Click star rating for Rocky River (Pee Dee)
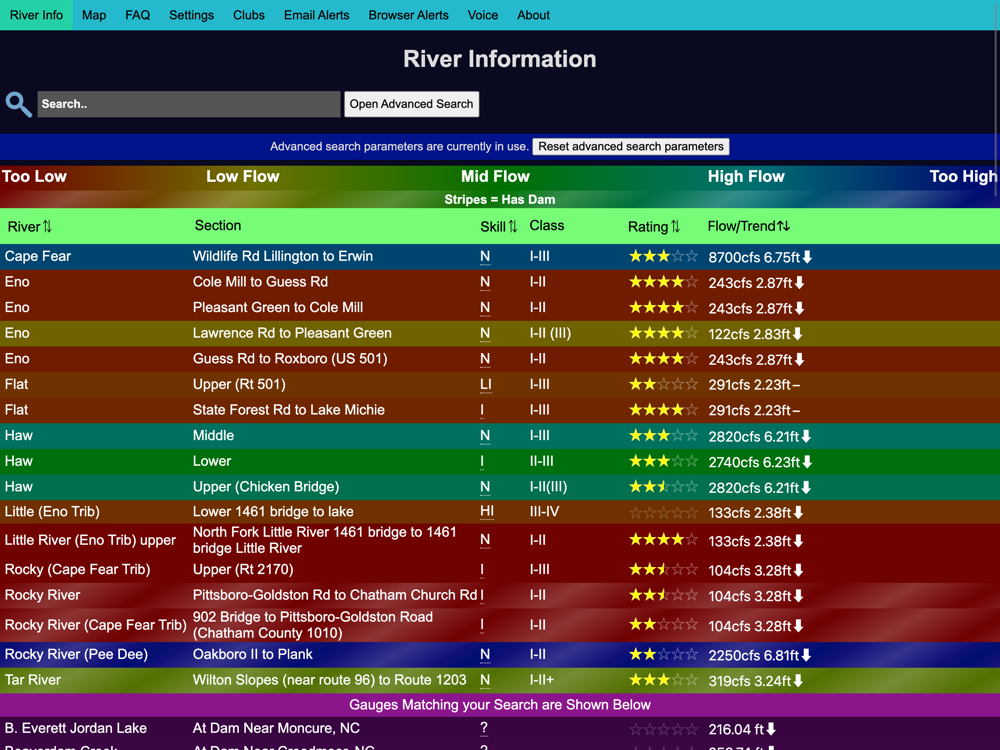1000x750 pixels. [x=663, y=654]
